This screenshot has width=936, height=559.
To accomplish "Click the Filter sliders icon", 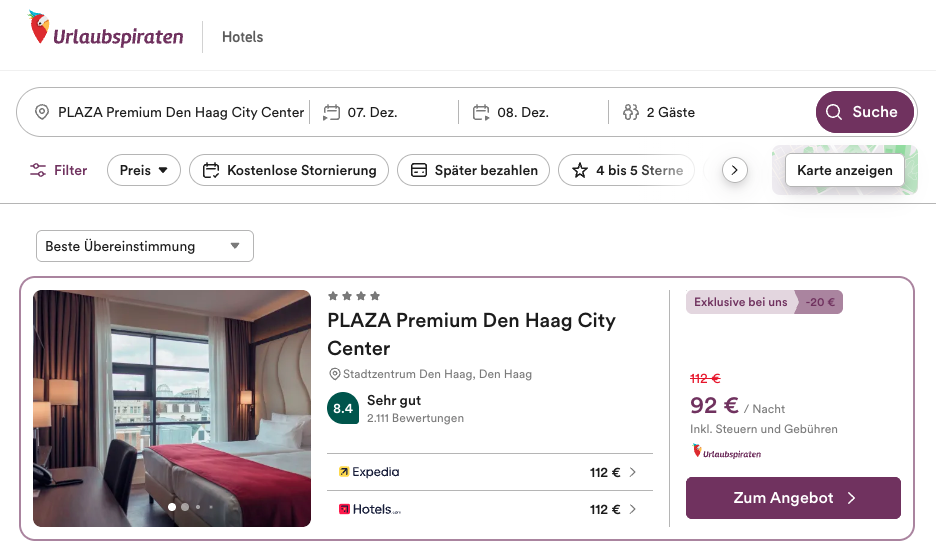I will (x=38, y=170).
